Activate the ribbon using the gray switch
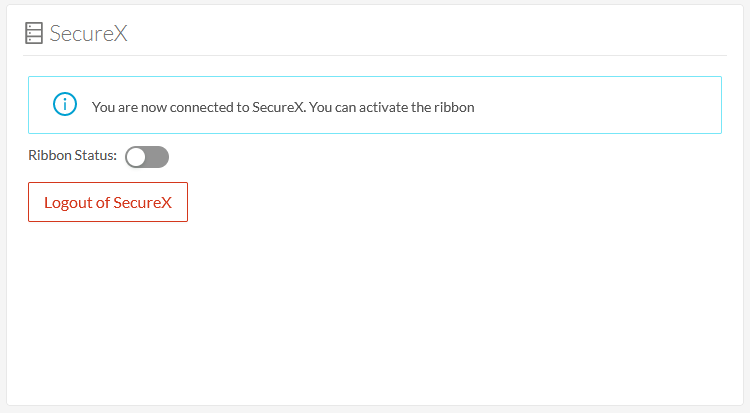The image size is (750, 413). coord(147,157)
